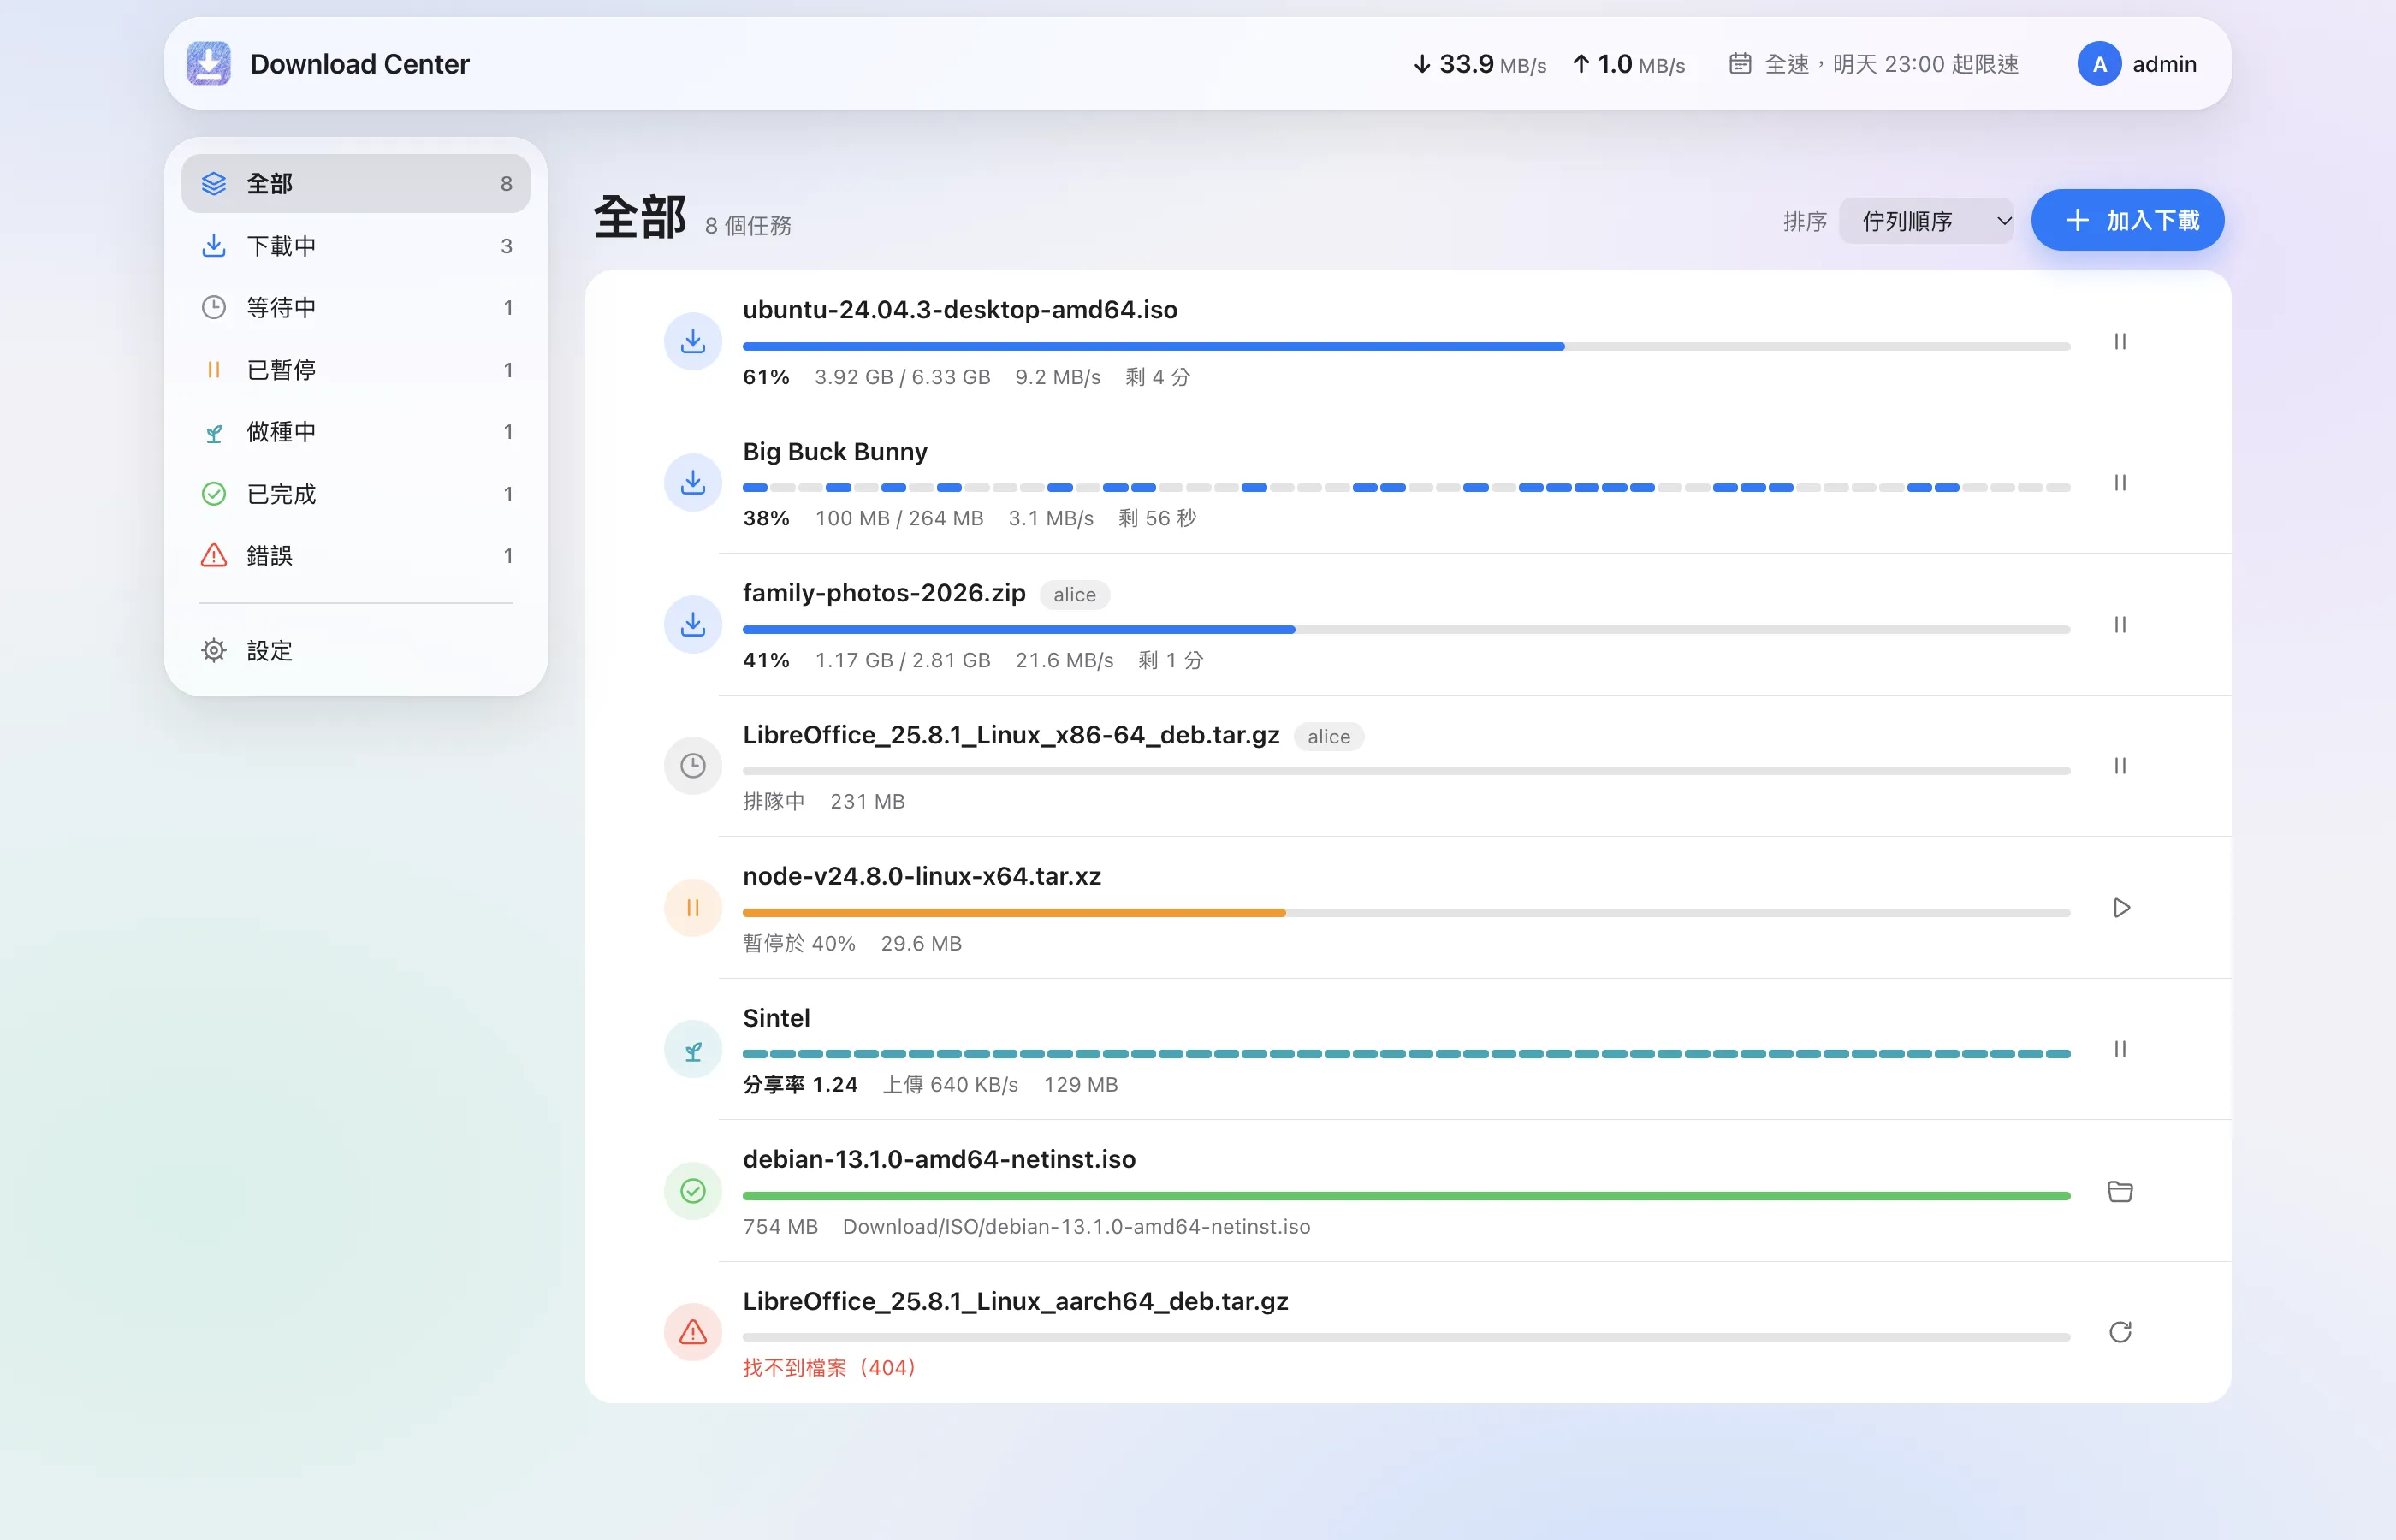Pause the ubuntu-24.04.3 ISO download

(2119, 342)
